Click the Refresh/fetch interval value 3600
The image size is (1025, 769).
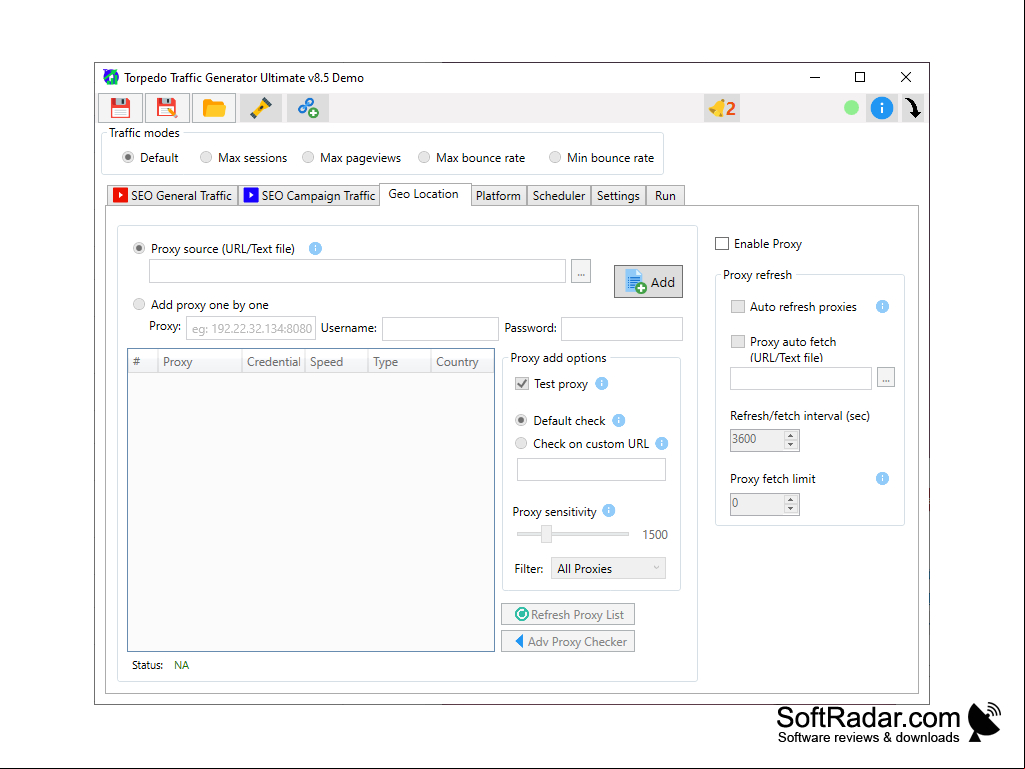(757, 439)
